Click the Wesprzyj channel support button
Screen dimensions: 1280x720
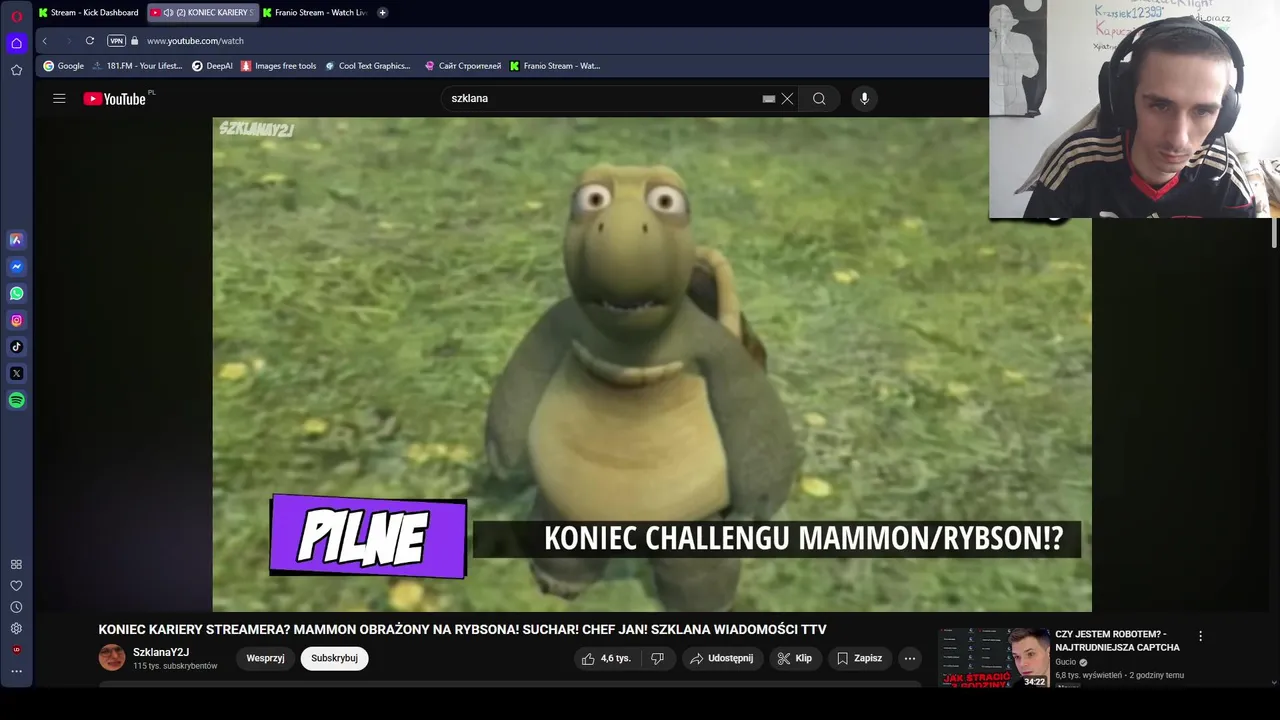[265, 658]
